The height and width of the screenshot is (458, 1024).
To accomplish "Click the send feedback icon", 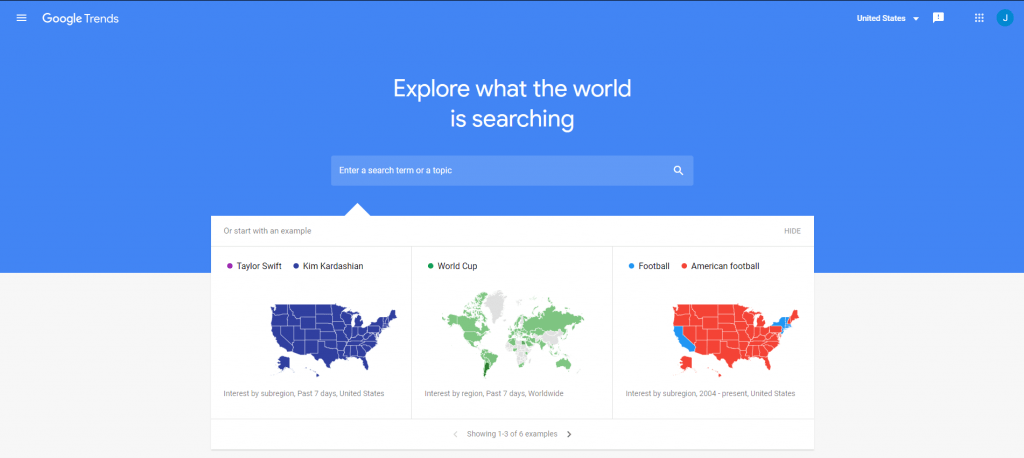I will (938, 18).
